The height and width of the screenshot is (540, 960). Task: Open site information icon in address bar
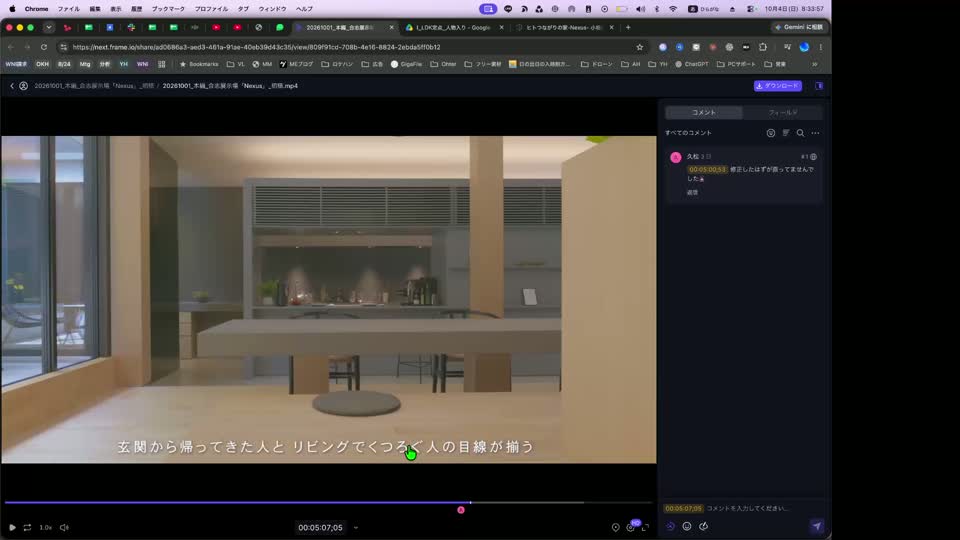tap(64, 47)
